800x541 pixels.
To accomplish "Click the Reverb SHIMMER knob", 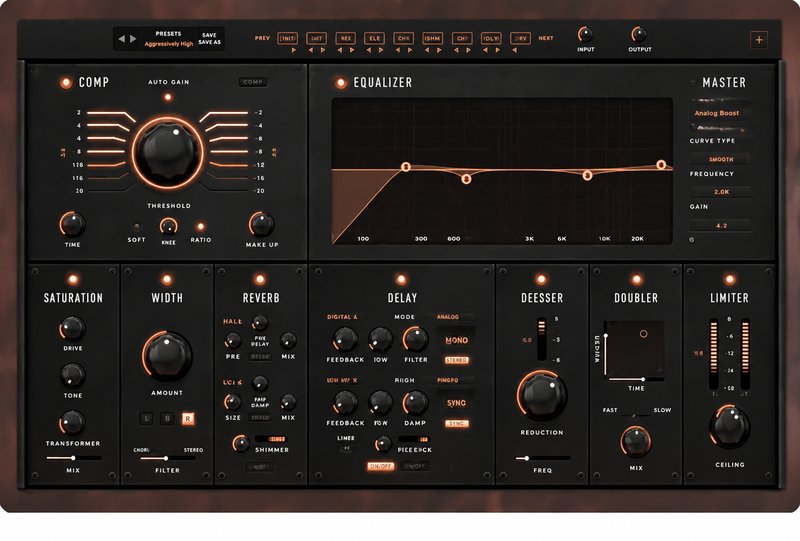I will click(240, 444).
